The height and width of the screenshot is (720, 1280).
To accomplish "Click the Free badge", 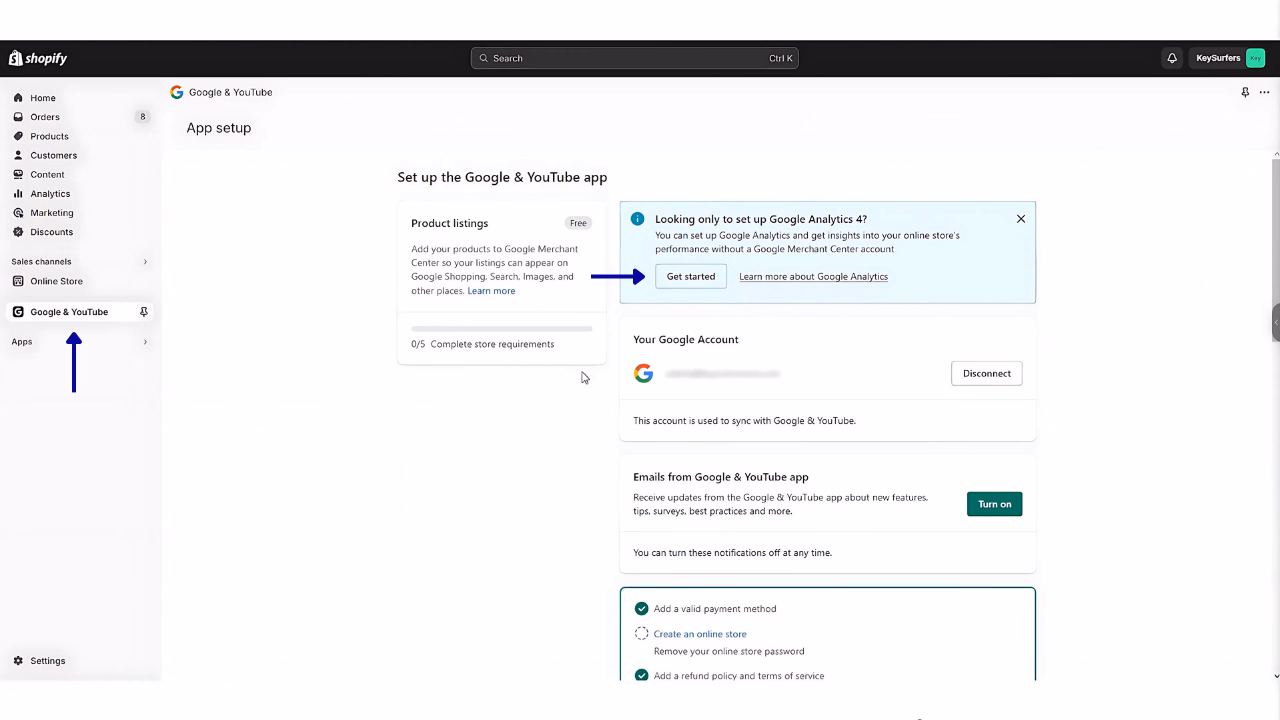I will point(578,223).
